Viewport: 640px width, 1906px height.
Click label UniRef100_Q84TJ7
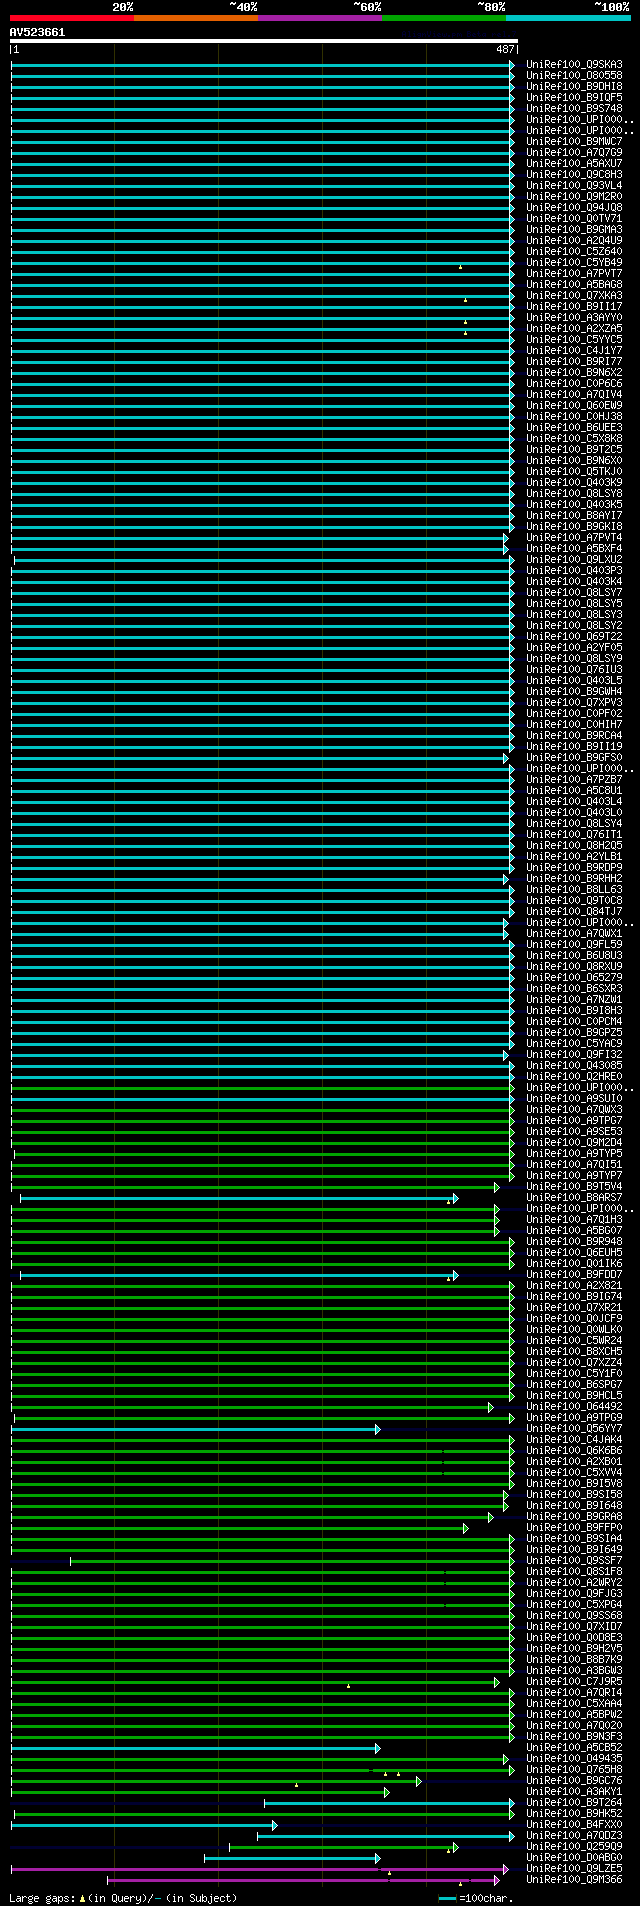[x=574, y=911]
